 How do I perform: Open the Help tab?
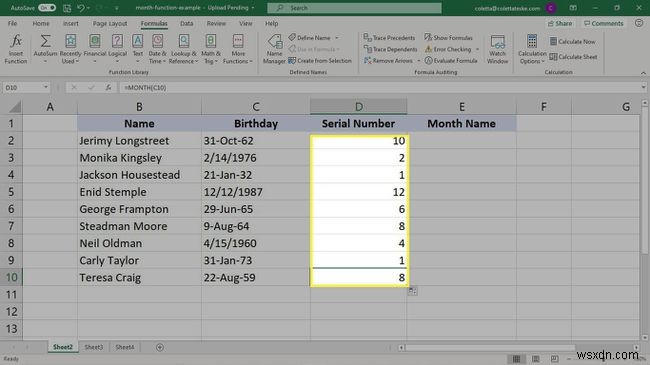[272, 24]
